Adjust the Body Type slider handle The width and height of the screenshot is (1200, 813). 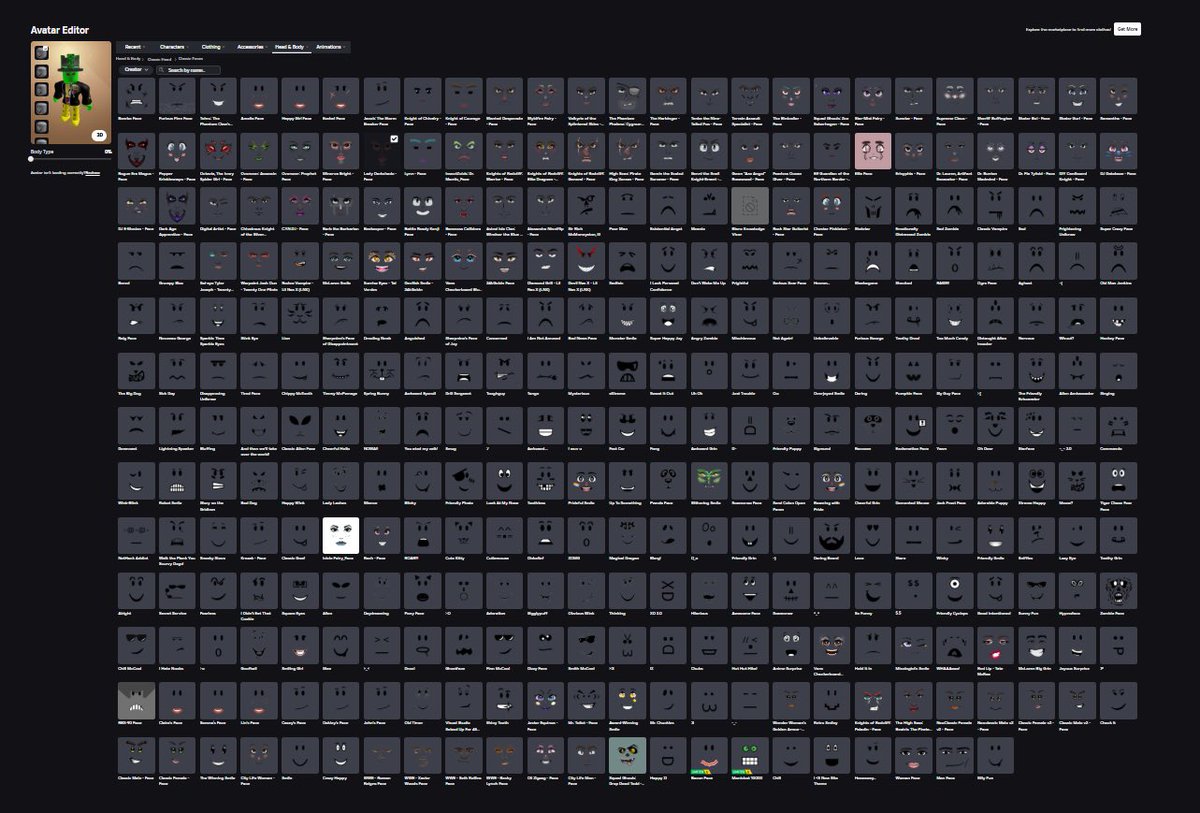tap(32, 158)
